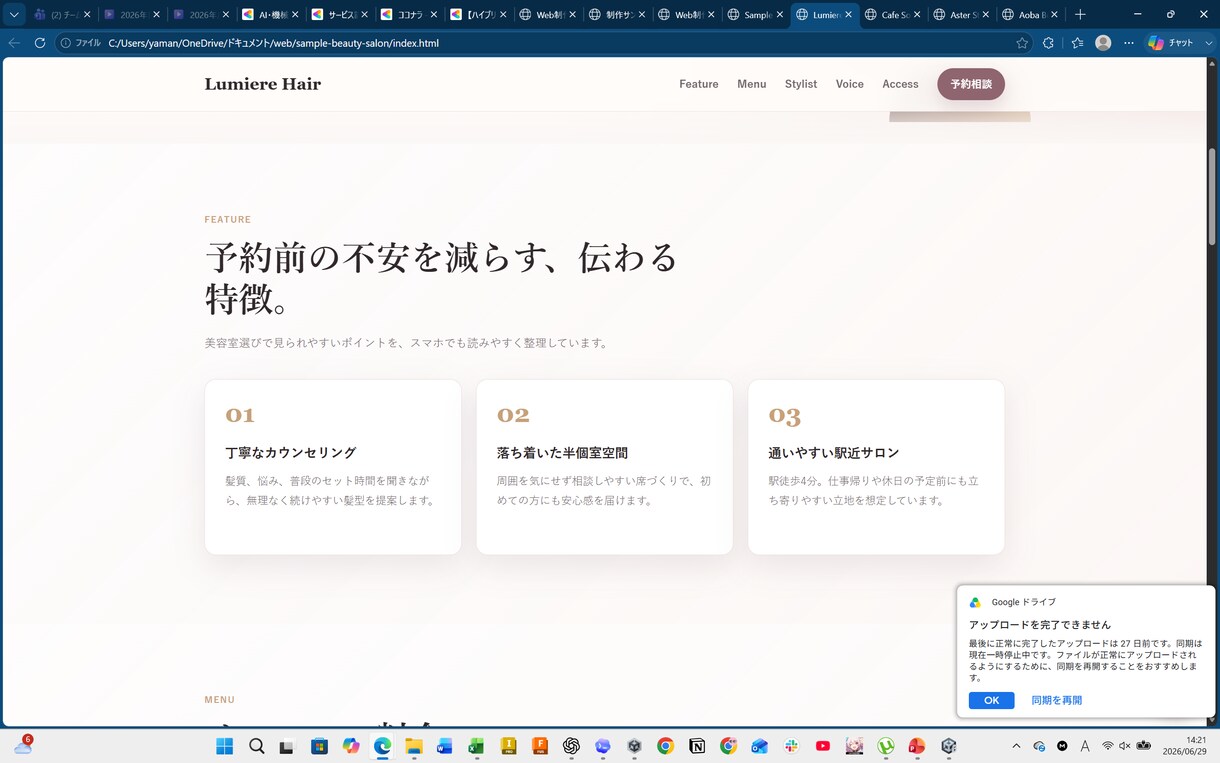Open Google Chrome from the taskbar
The height and width of the screenshot is (763, 1220).
(x=665, y=746)
